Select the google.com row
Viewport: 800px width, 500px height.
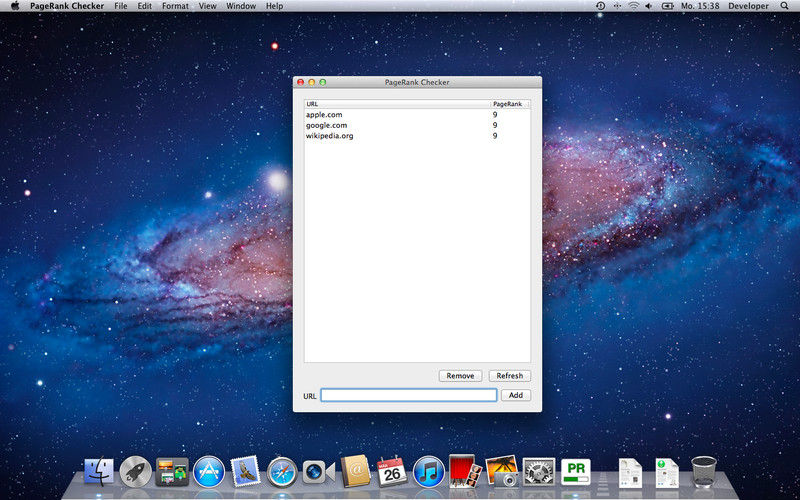click(x=400, y=125)
